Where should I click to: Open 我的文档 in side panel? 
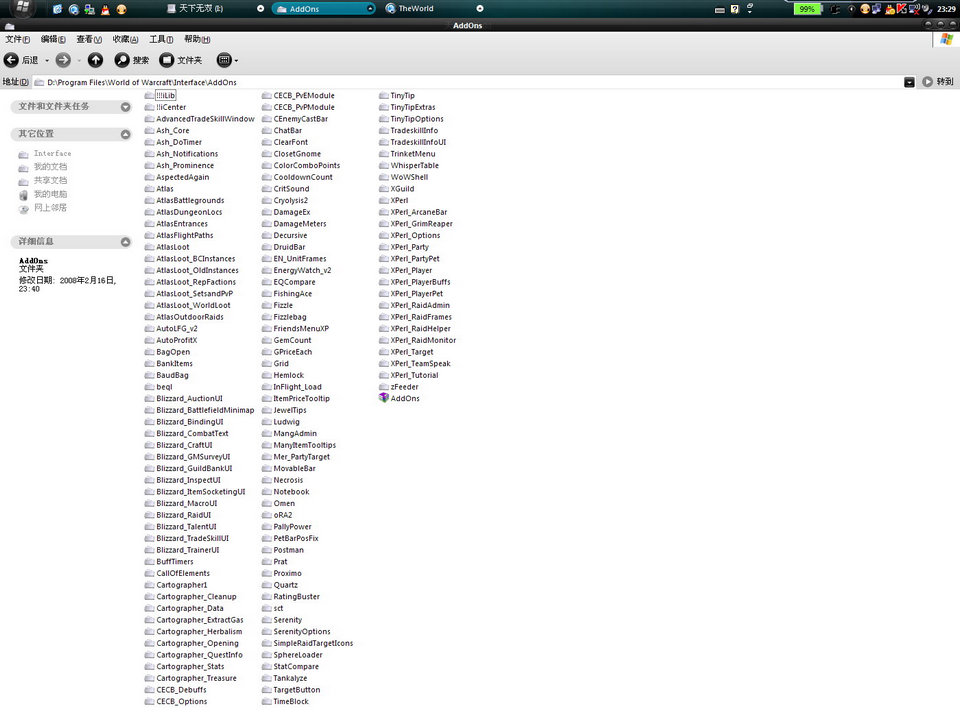(x=50, y=167)
